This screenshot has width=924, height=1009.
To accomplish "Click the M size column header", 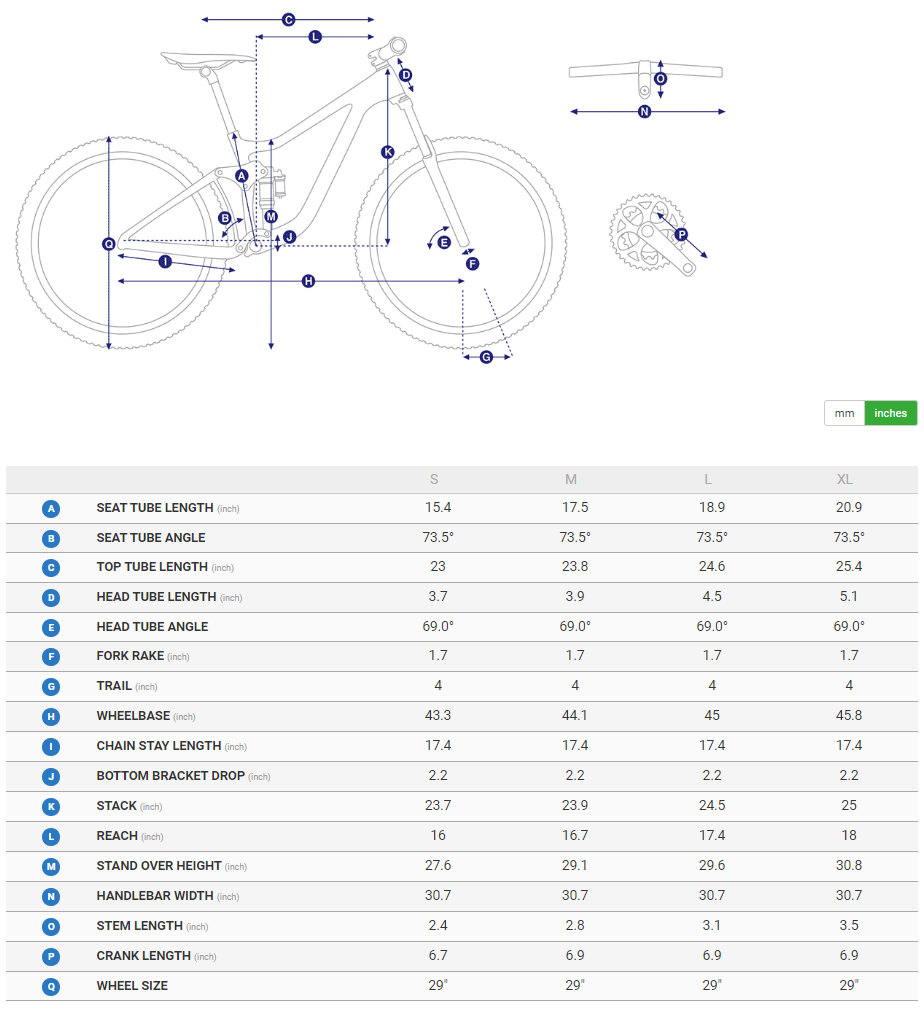I will 571,479.
